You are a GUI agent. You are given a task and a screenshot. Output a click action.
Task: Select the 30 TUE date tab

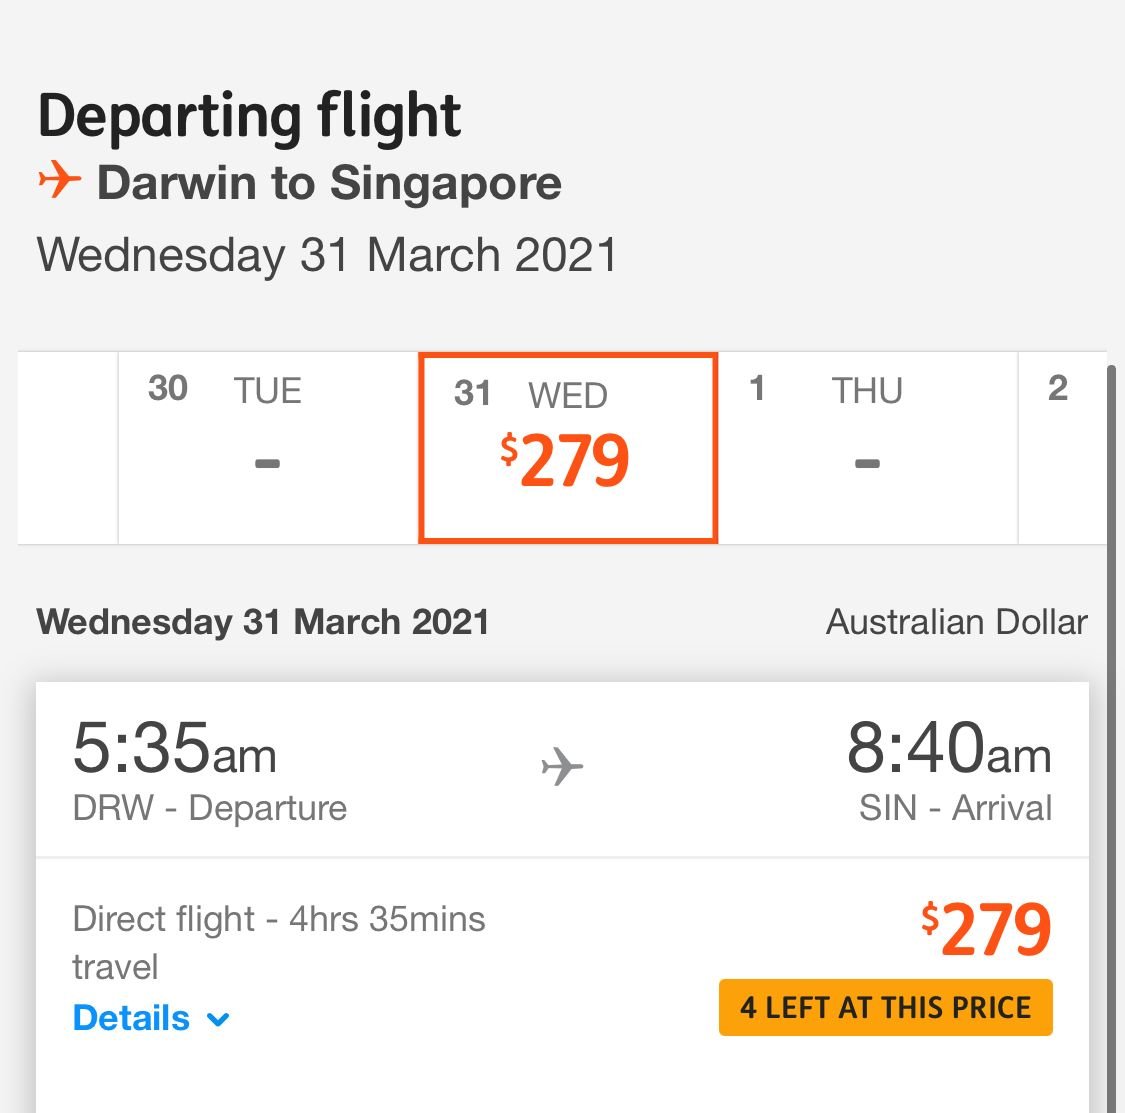(268, 448)
